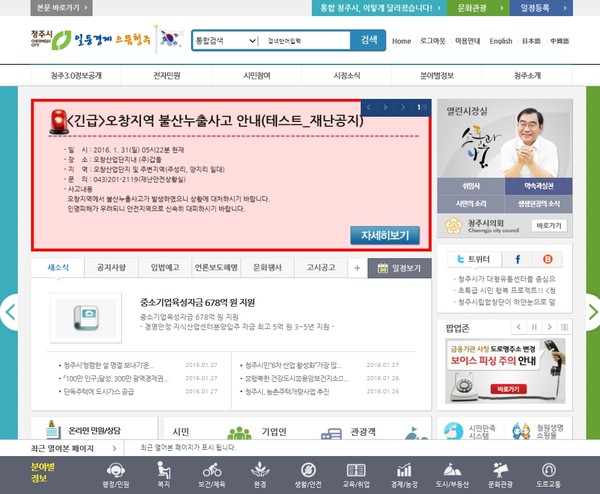Open 분야별정보 menu

coord(437,75)
